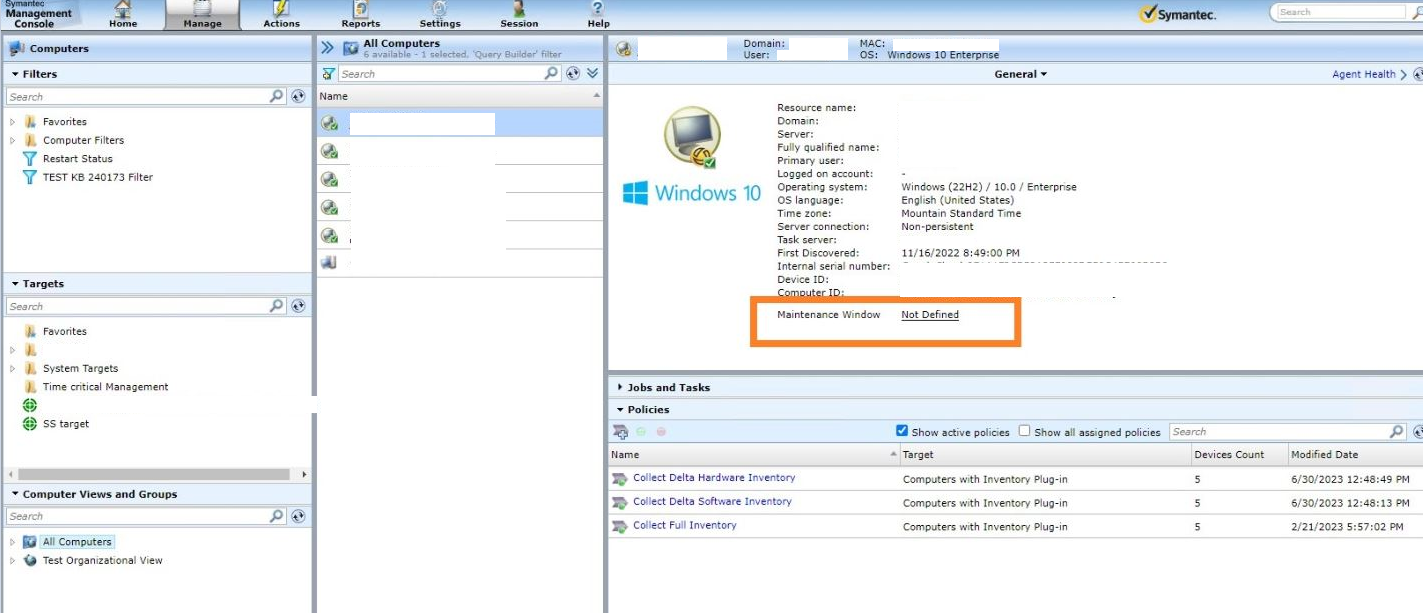Viewport: 1423px width, 613px height.
Task: Collapse the Policies section
Action: 648,410
